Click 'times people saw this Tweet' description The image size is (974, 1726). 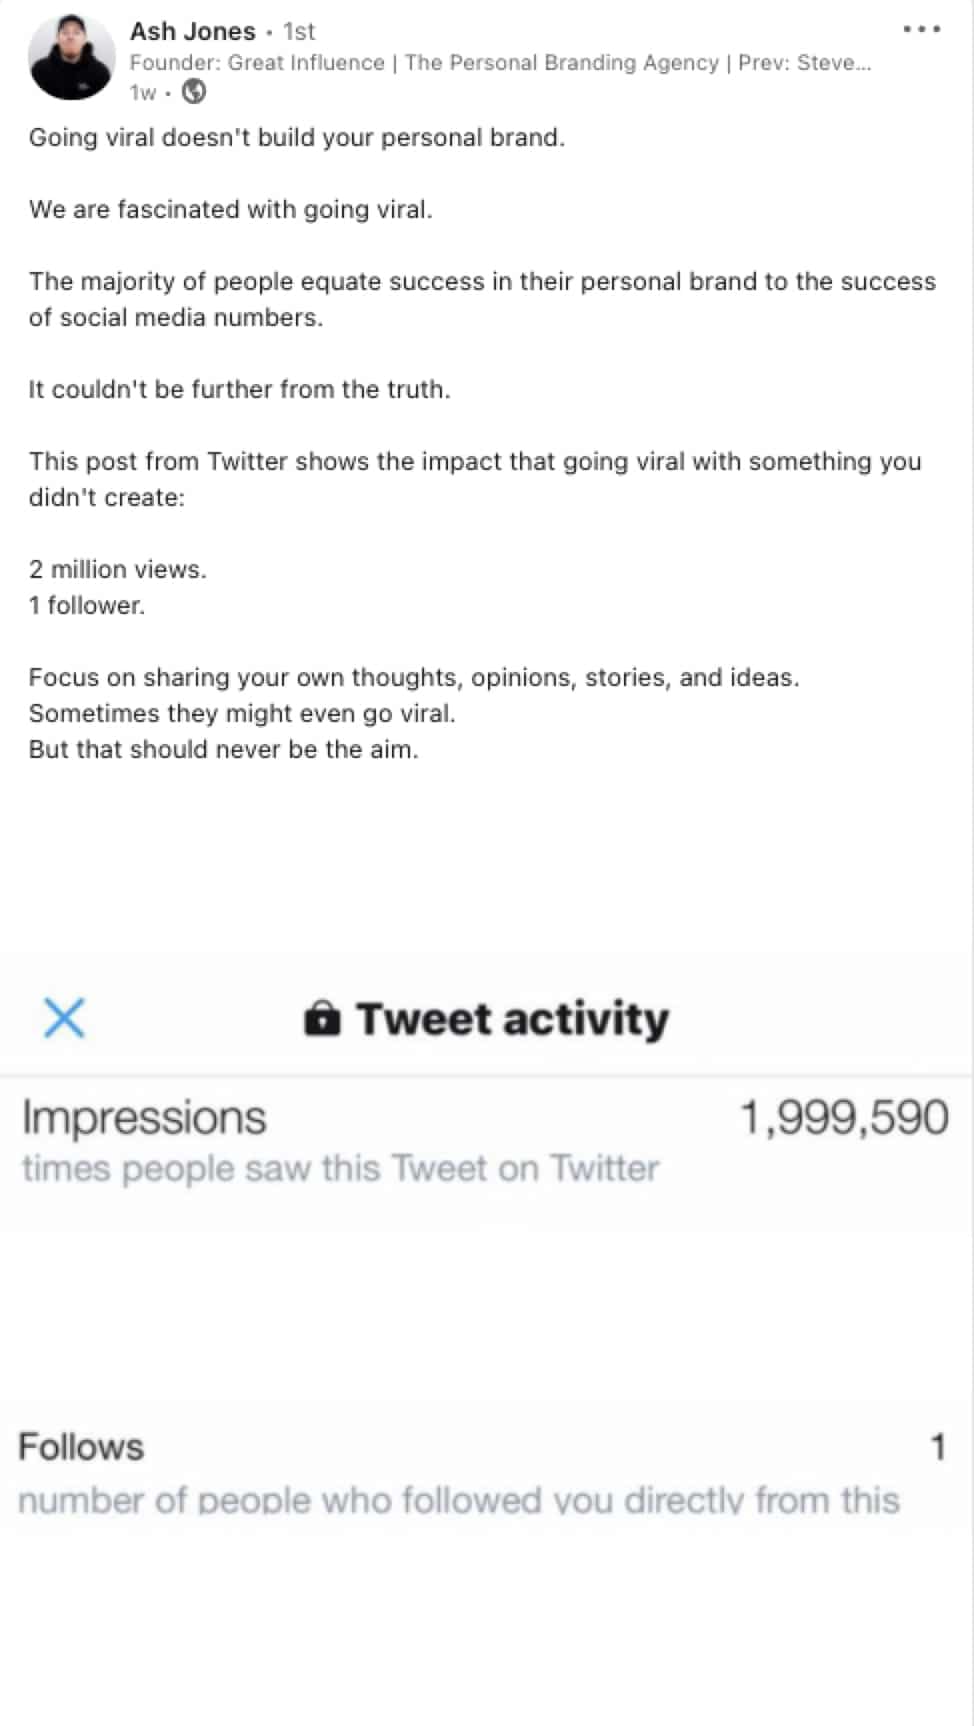(341, 1168)
